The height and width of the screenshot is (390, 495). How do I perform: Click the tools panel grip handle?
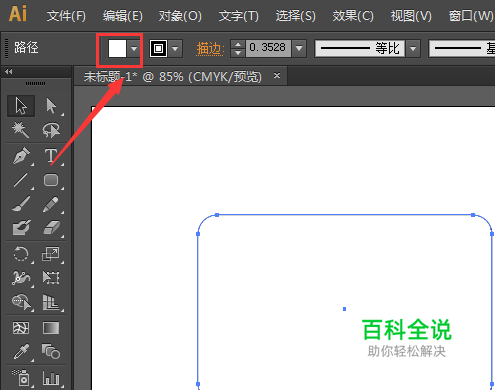(35, 83)
